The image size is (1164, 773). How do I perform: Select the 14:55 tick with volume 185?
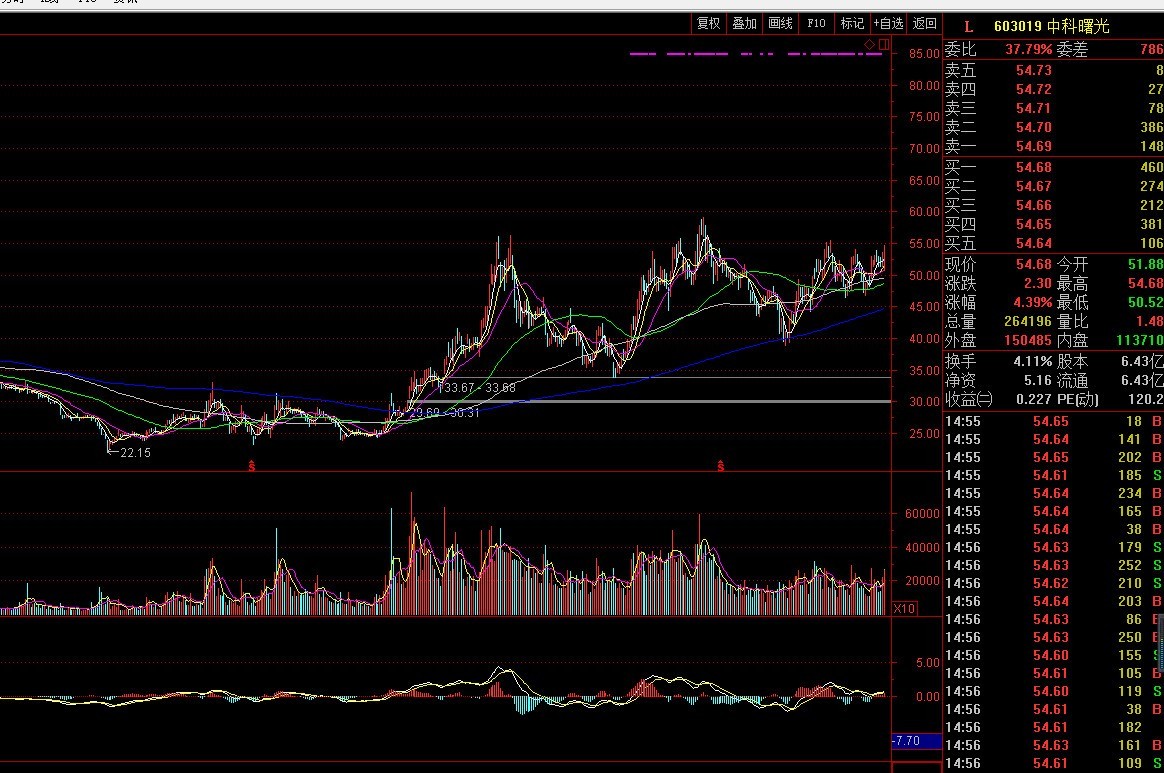coord(1053,475)
